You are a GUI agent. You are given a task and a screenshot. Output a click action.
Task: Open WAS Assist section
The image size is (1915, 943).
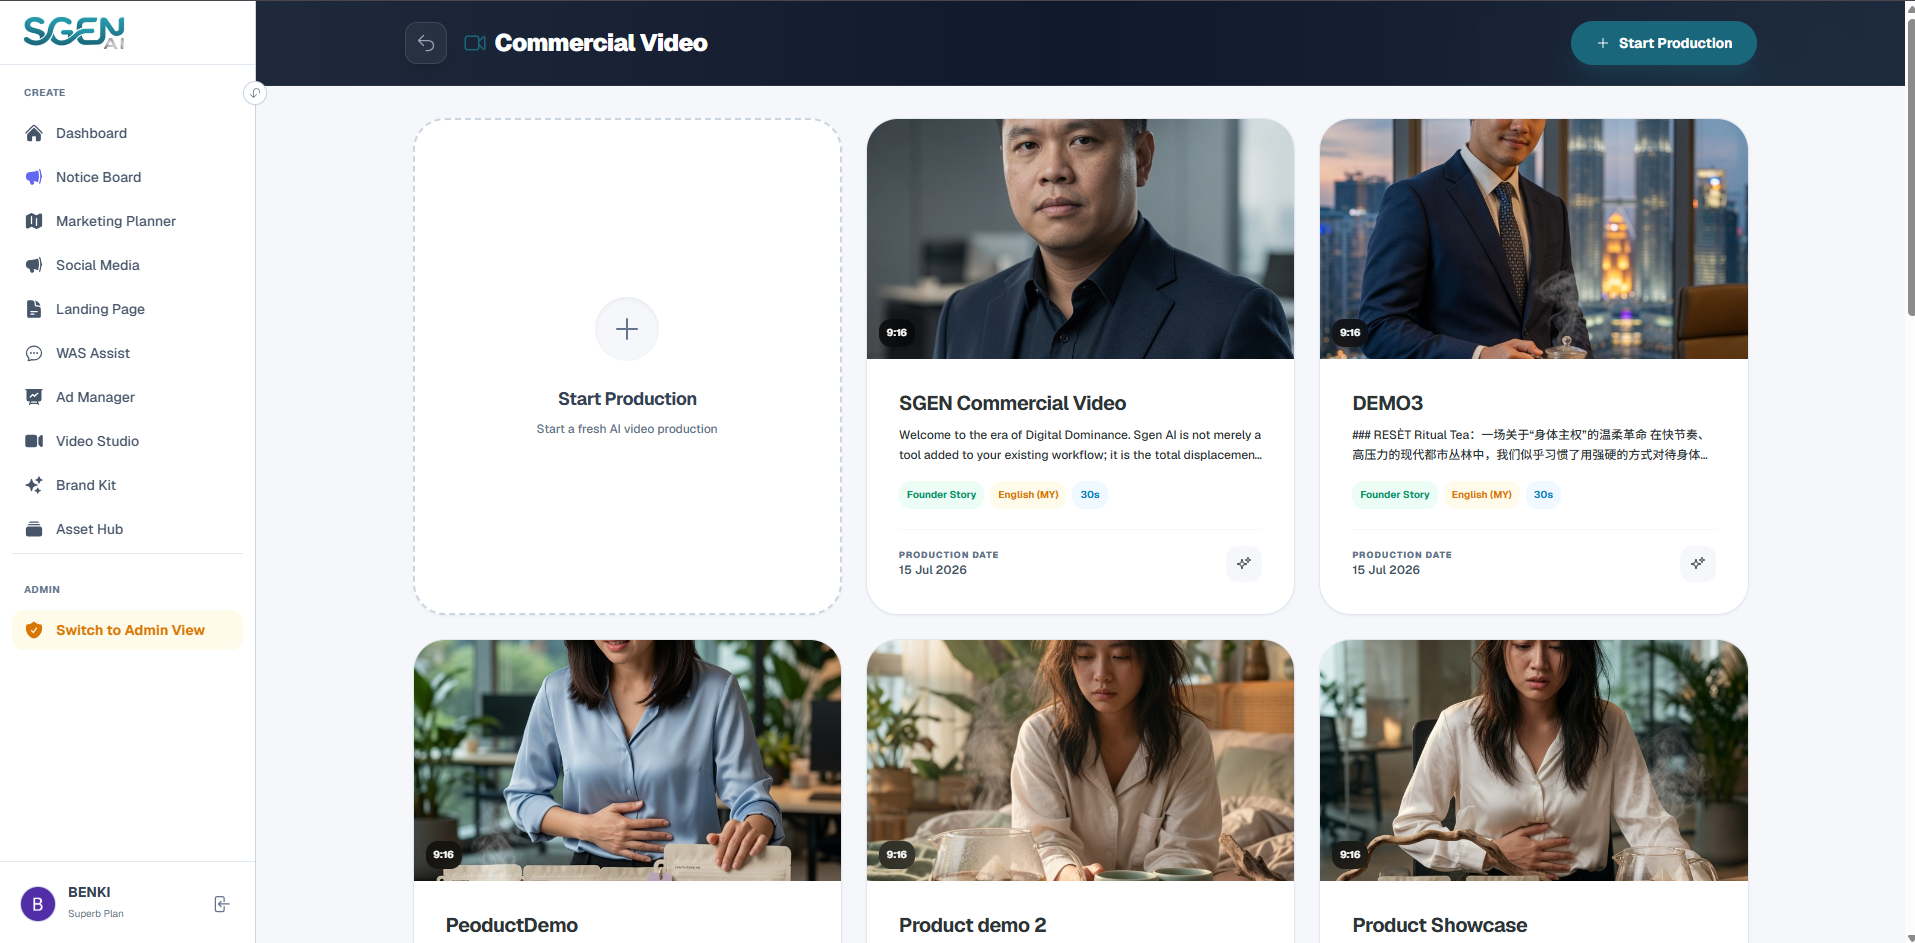coord(127,353)
